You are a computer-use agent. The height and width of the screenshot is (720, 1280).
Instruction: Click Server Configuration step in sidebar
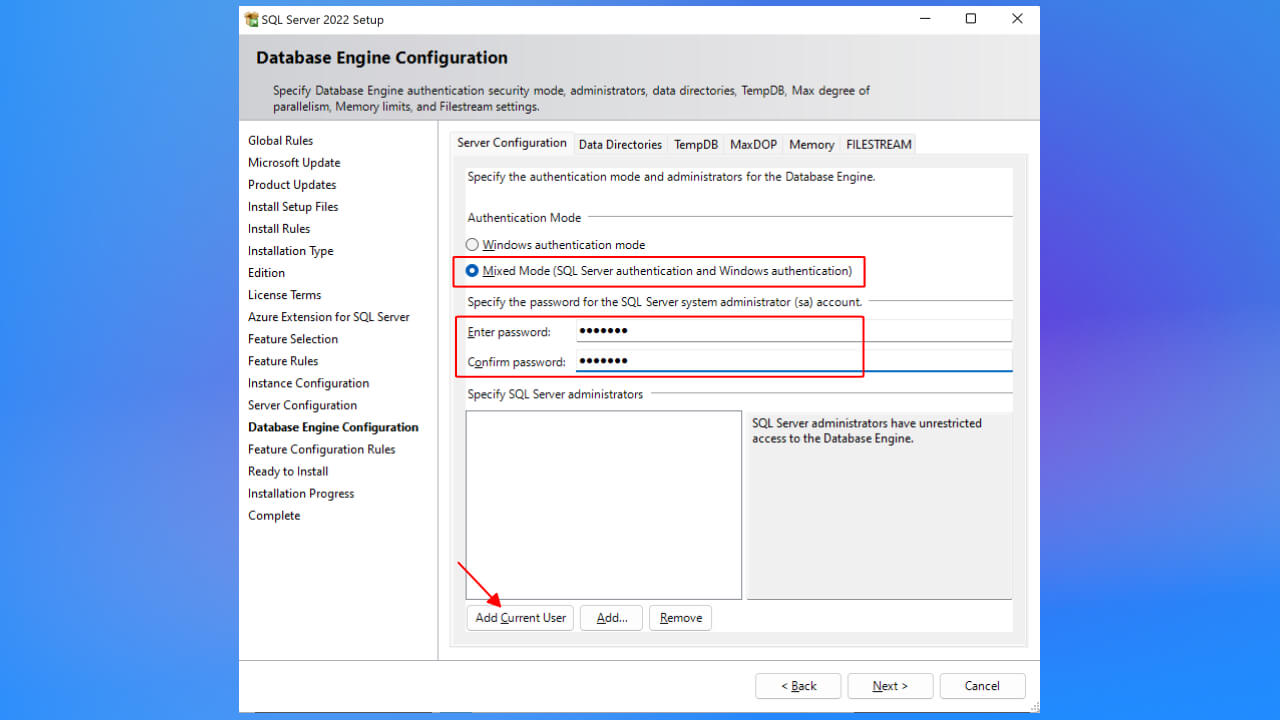click(x=303, y=405)
